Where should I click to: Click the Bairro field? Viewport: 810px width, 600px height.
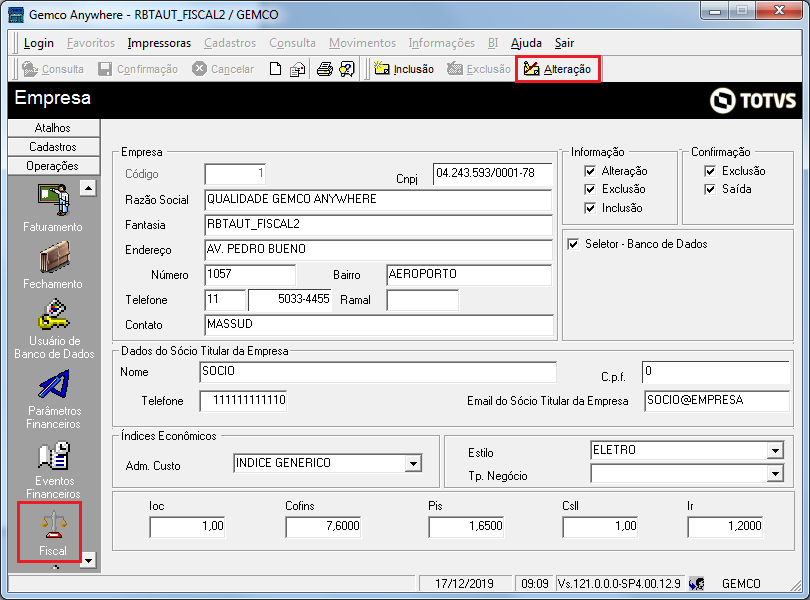(x=469, y=274)
